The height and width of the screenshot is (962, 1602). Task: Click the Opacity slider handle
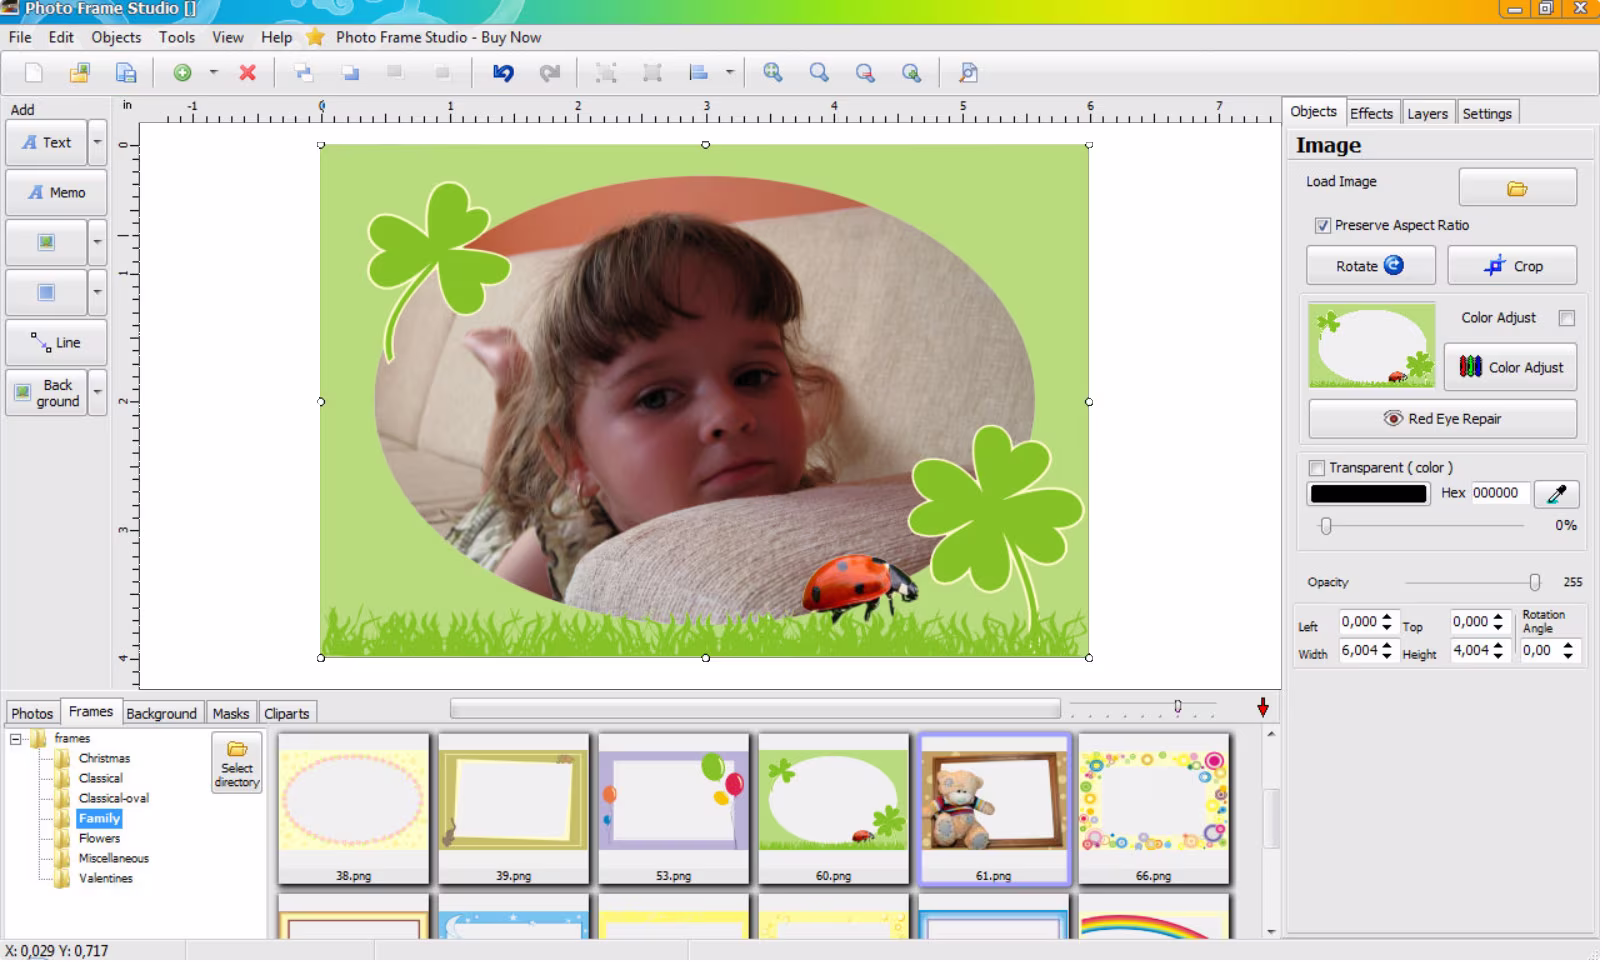[x=1535, y=582]
